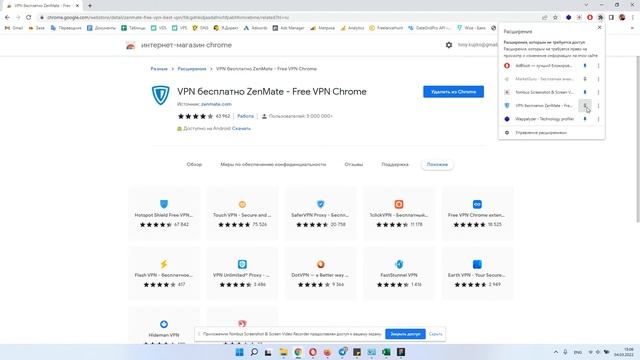The width and height of the screenshot is (640, 360).
Task: Click Hide link in sharing notification
Action: pos(436,334)
